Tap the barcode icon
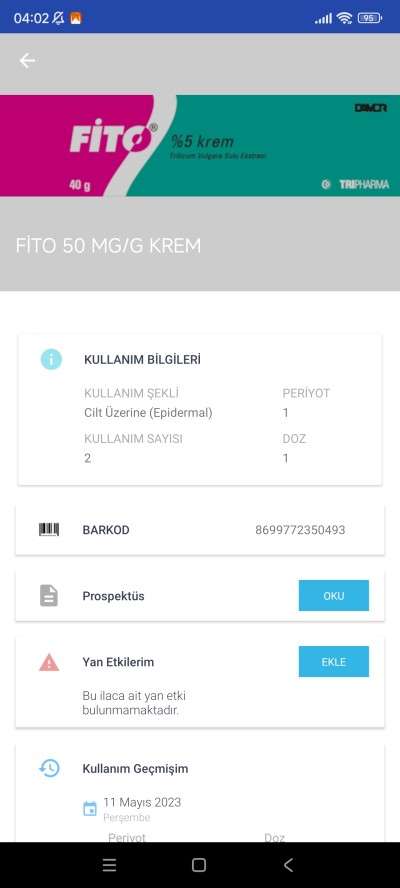400x888 pixels. click(x=49, y=530)
